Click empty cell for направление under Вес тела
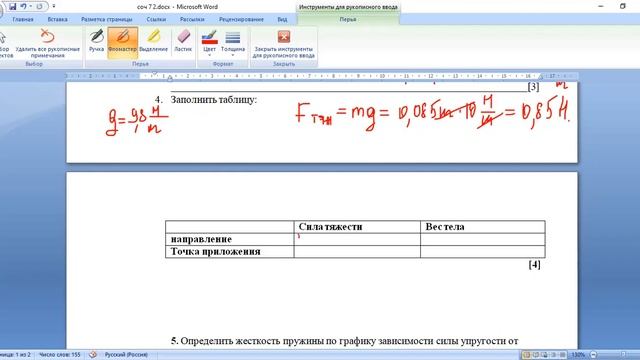 (482, 239)
